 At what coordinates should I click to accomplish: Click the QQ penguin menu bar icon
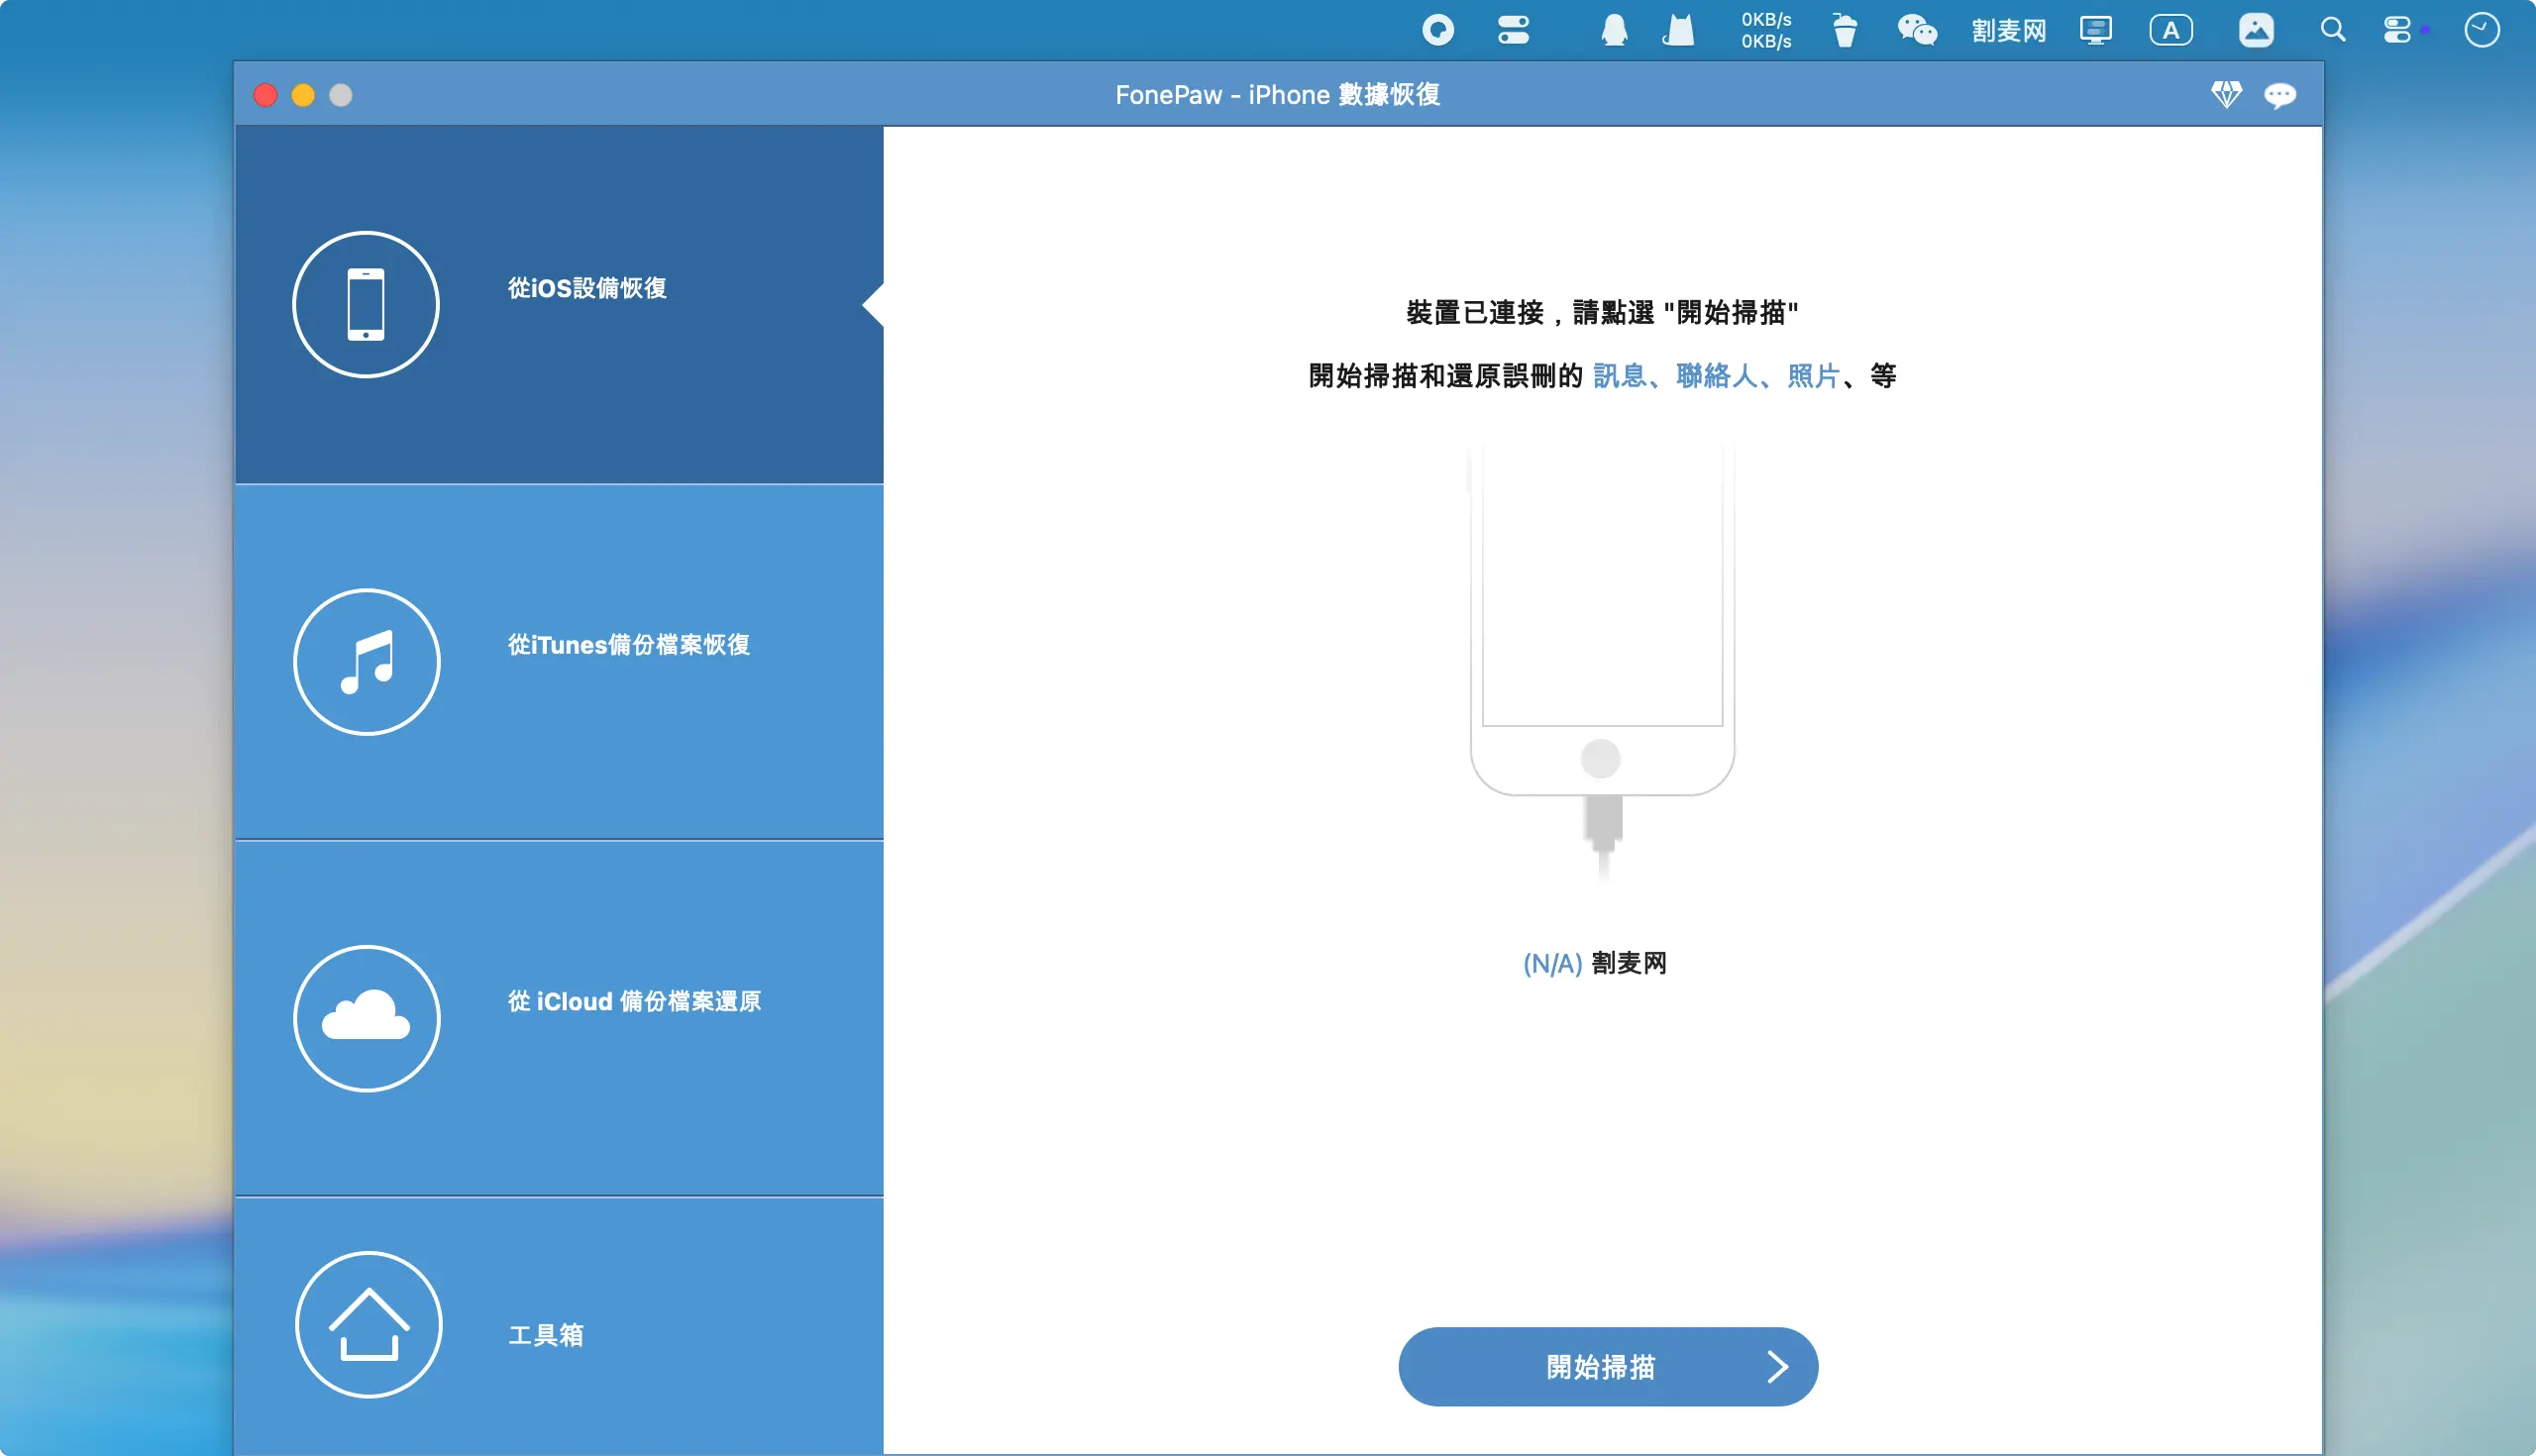tap(1614, 30)
